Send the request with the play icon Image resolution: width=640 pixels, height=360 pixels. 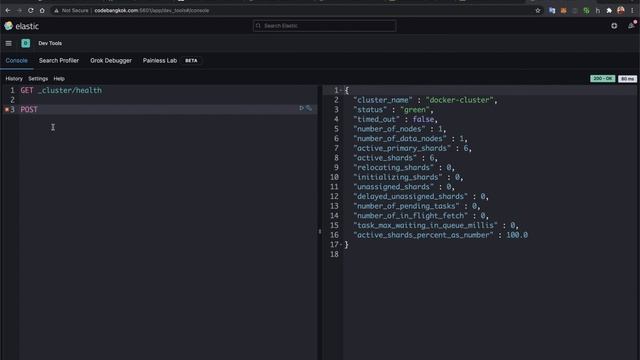click(302, 108)
